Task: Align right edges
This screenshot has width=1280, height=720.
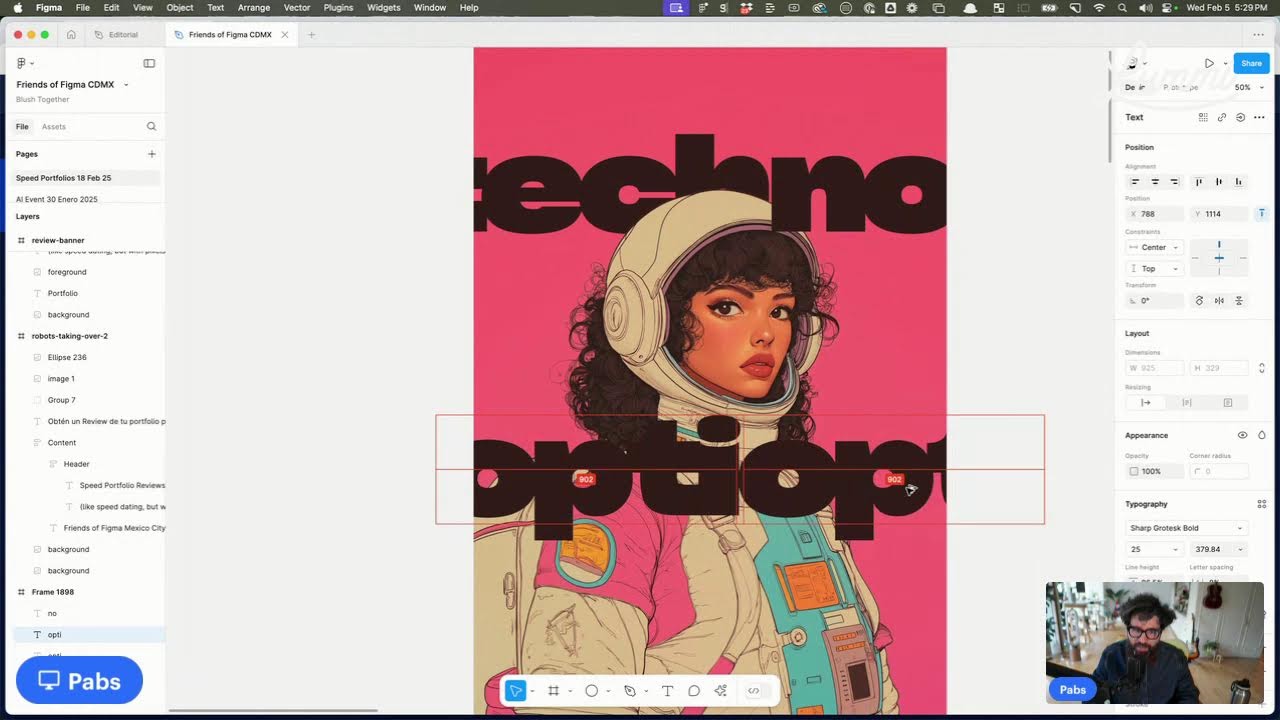Action: [1174, 182]
